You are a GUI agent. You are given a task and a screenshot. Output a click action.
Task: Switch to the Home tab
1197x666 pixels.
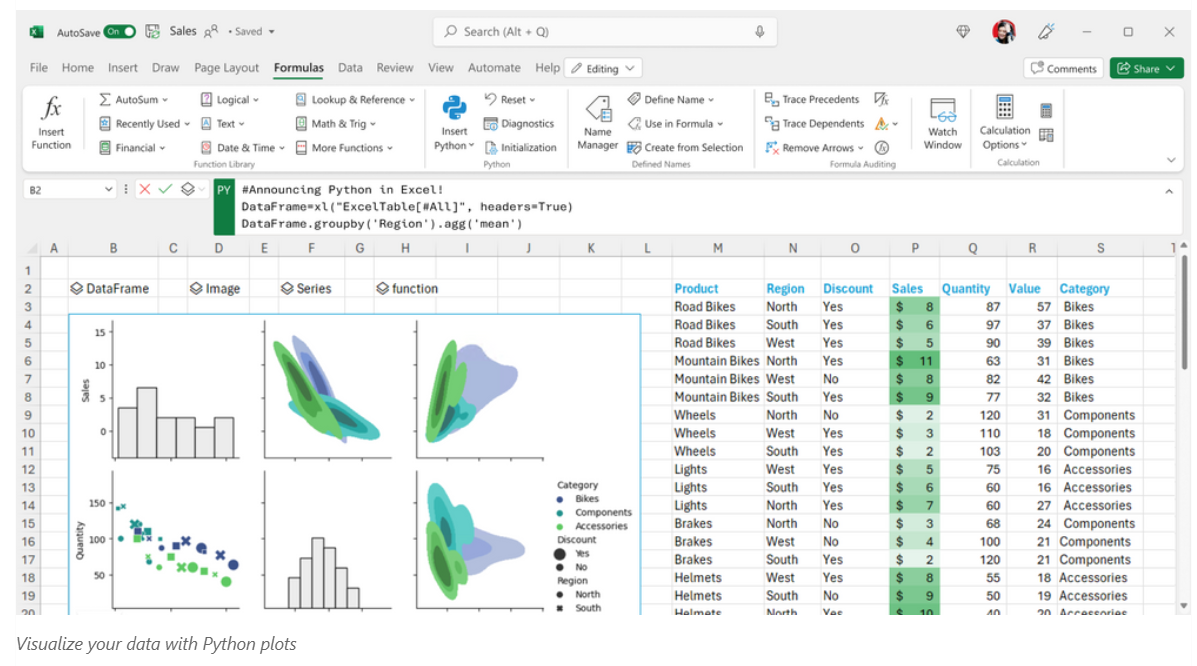(x=78, y=68)
